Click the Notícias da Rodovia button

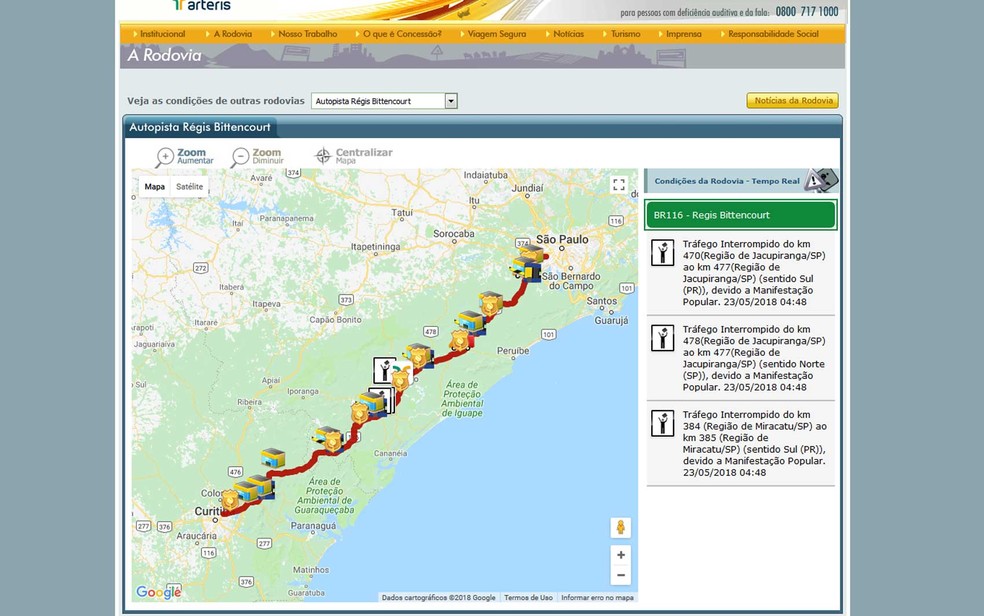792,101
